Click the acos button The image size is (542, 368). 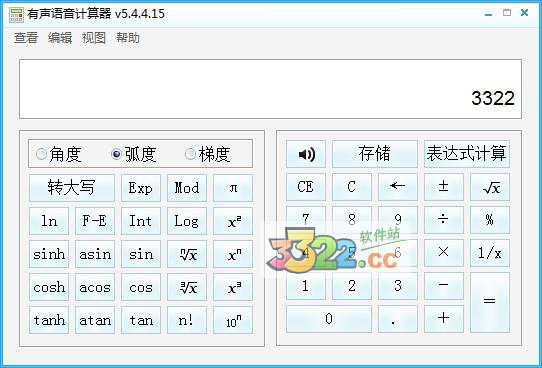[x=95, y=287]
